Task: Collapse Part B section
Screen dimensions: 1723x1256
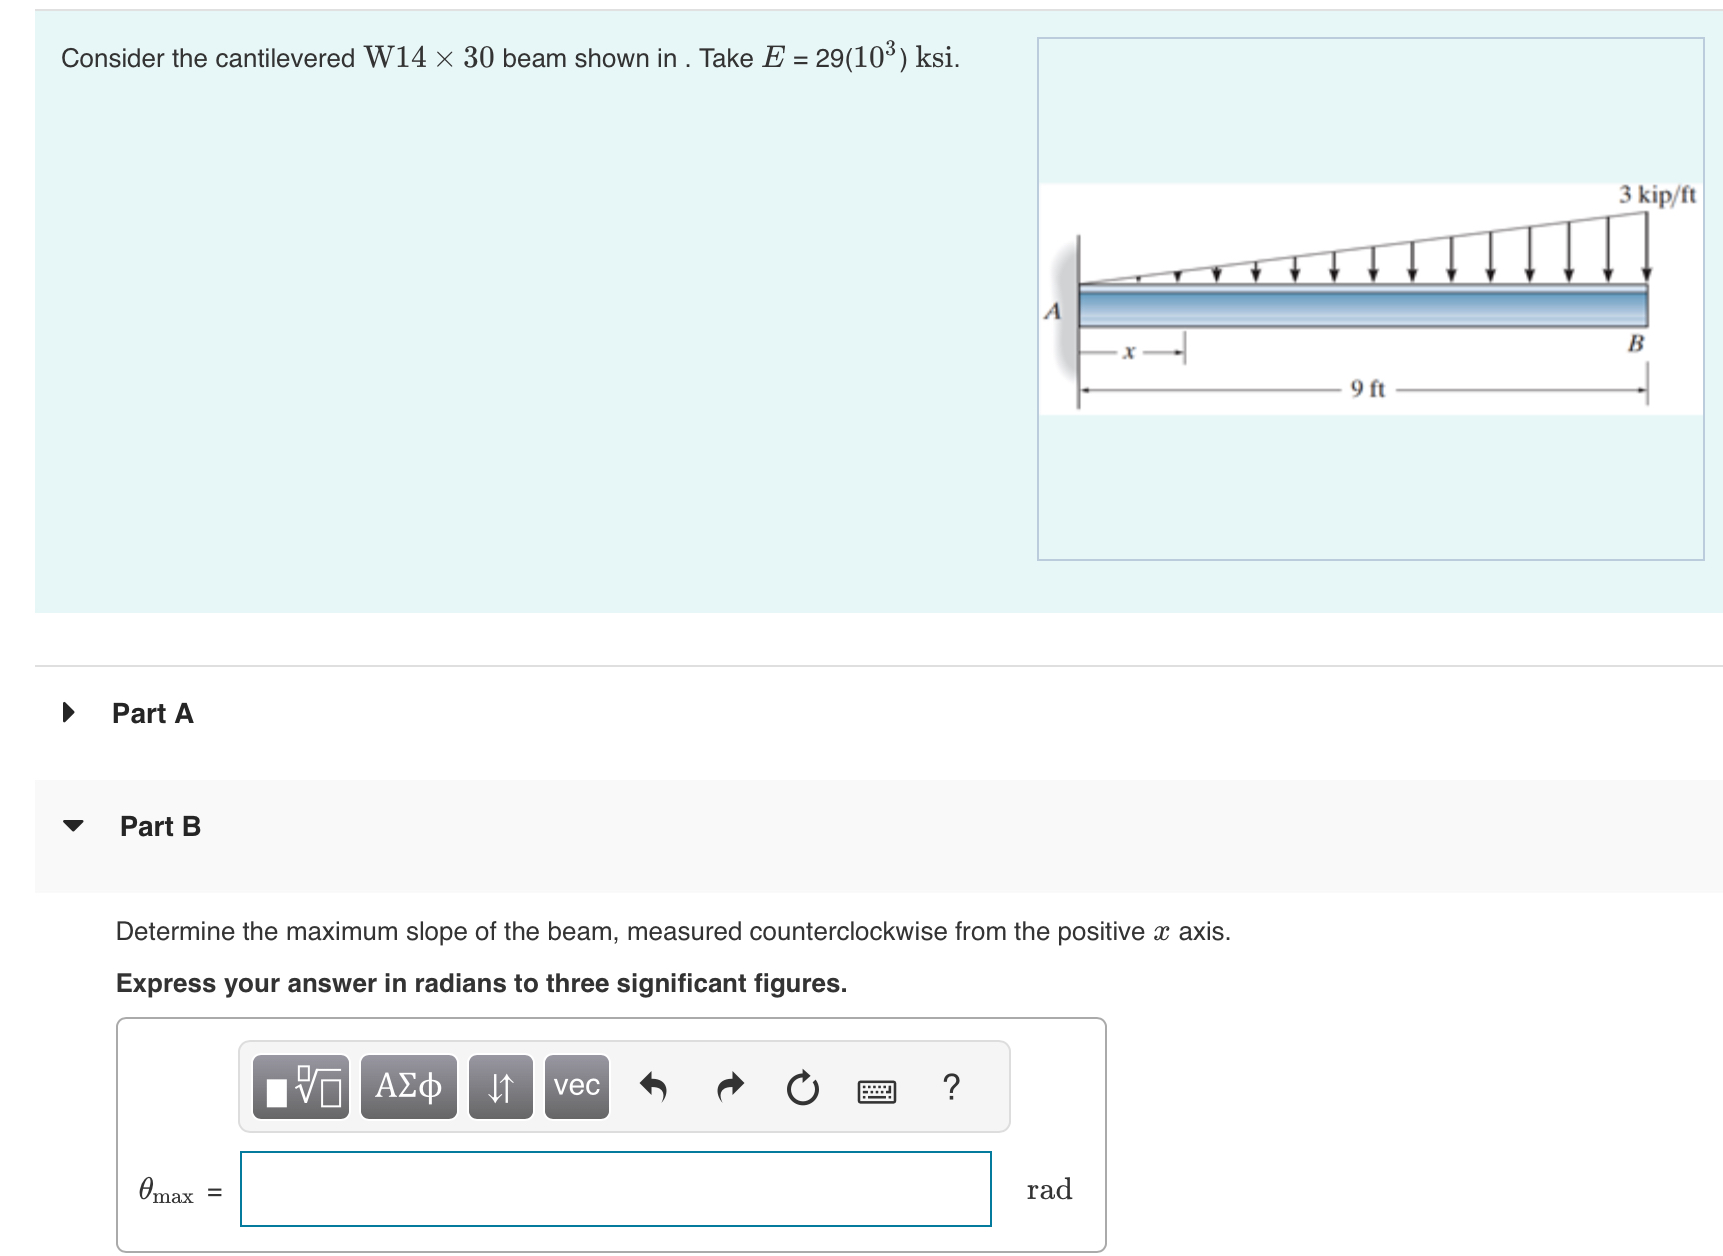Action: pyautogui.click(x=74, y=827)
